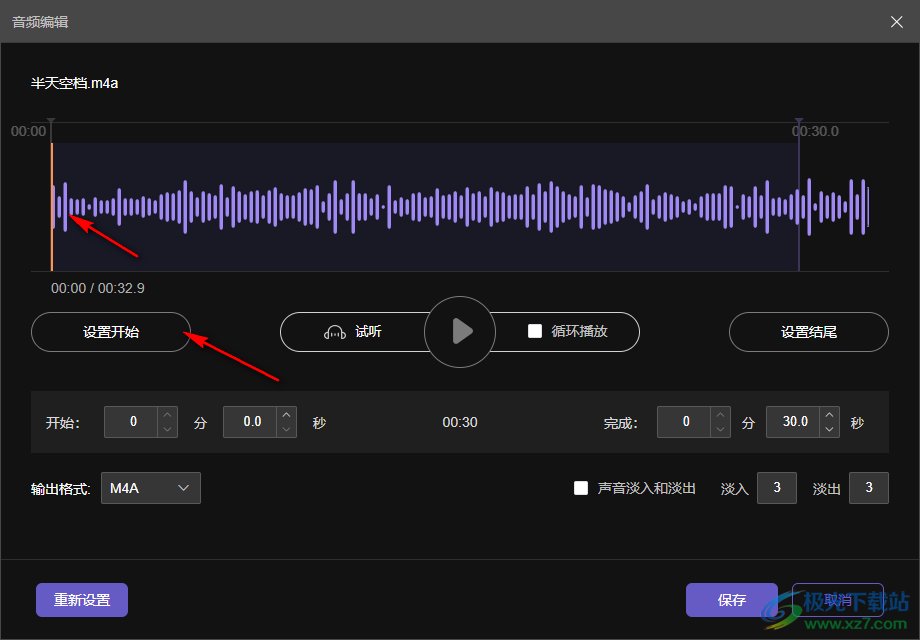920x640 pixels.
Task: Decrease the end seconds stepper
Action: click(x=829, y=429)
